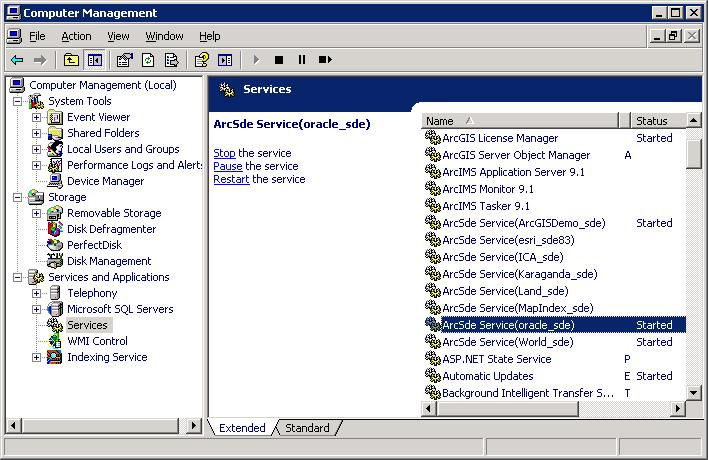
Task: Click the PerfectDisk icon
Action: point(55,245)
